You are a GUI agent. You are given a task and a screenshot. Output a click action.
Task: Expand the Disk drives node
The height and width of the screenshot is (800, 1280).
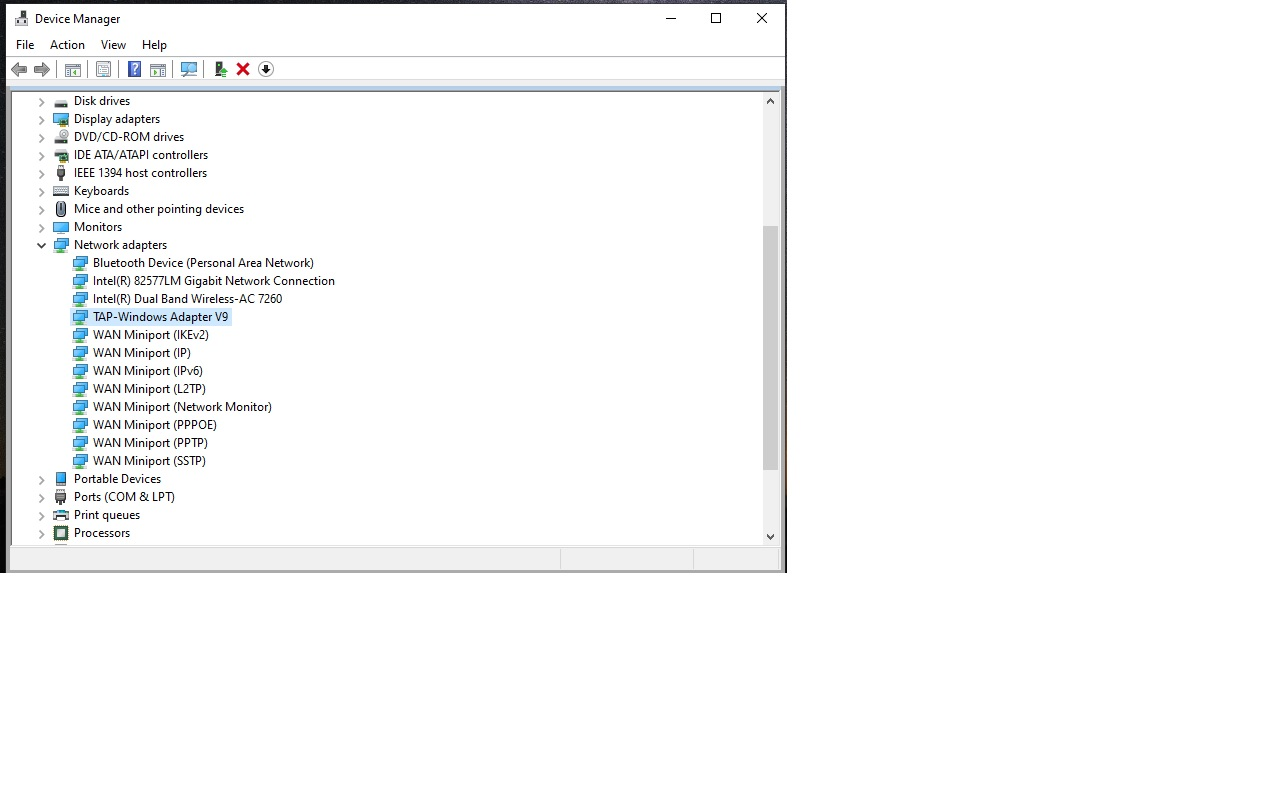[x=42, y=101]
